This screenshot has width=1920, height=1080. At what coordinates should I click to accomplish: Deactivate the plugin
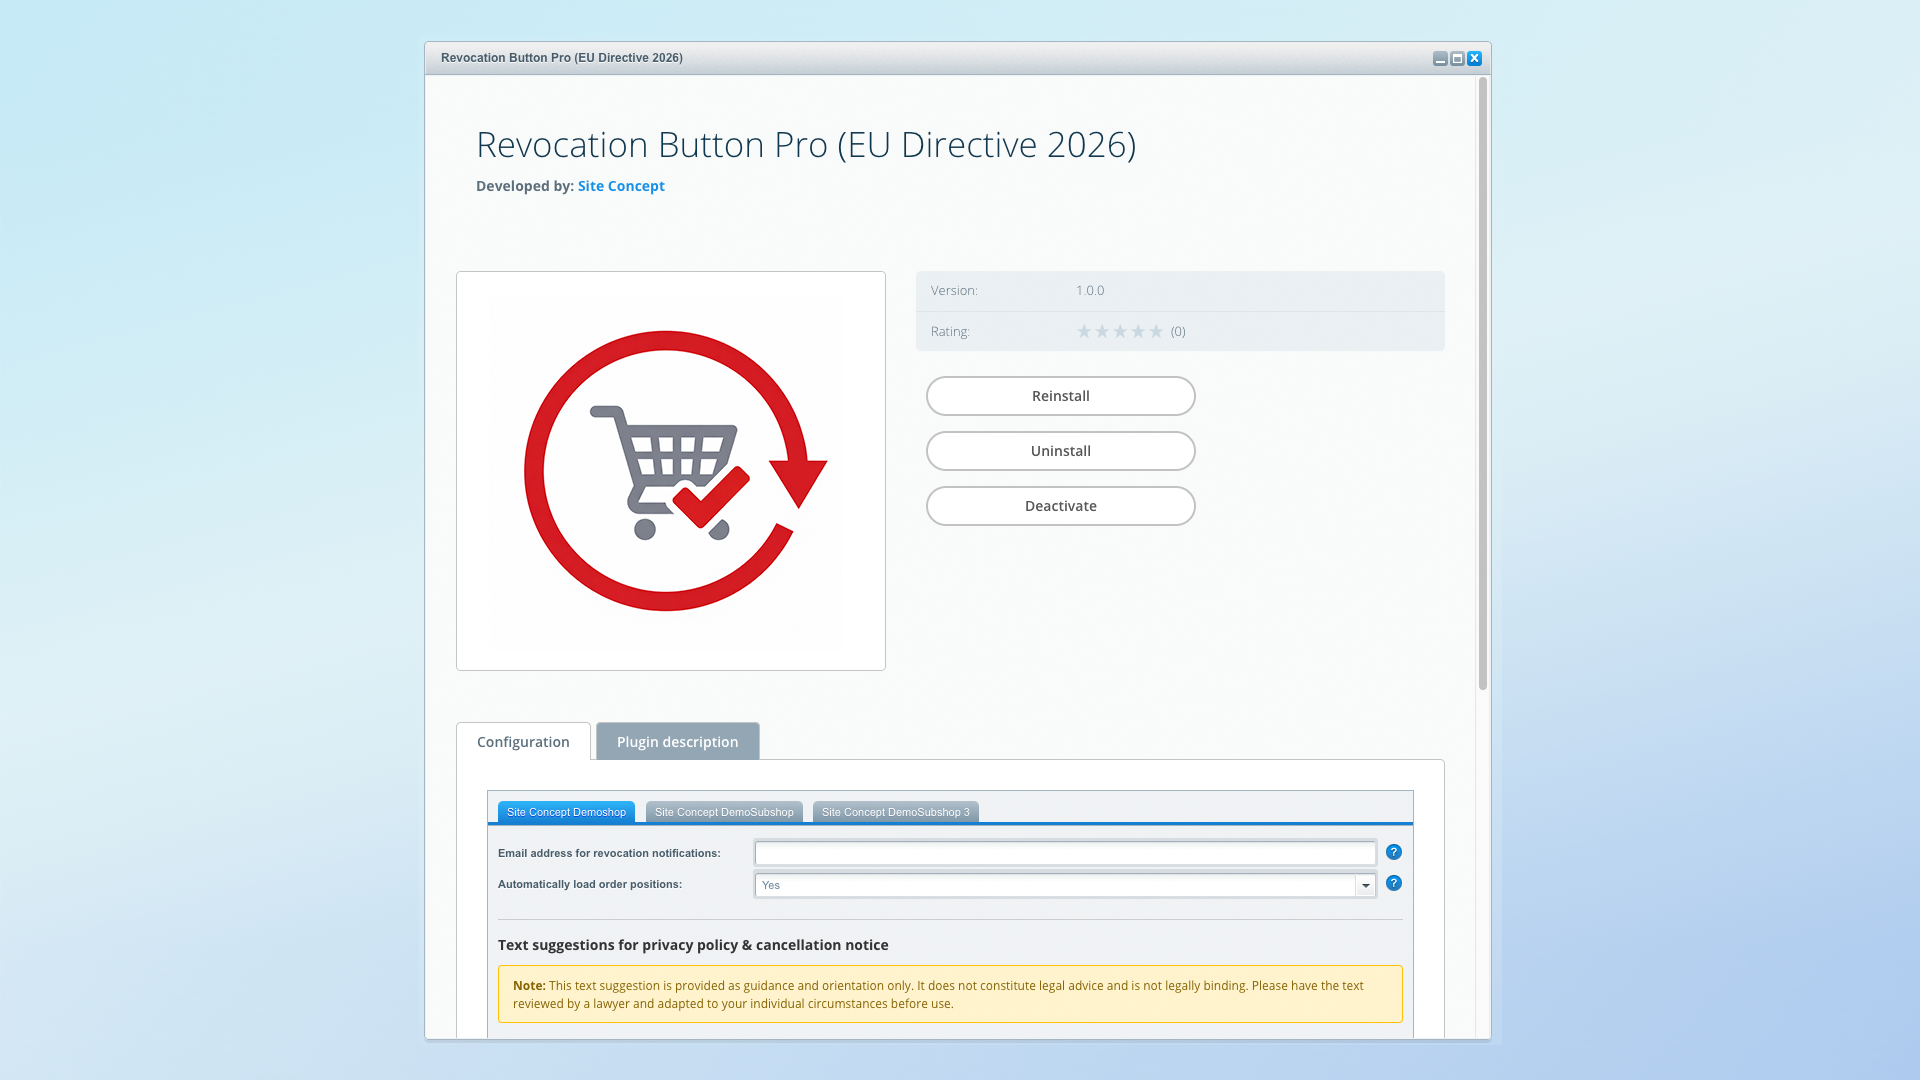click(x=1060, y=506)
